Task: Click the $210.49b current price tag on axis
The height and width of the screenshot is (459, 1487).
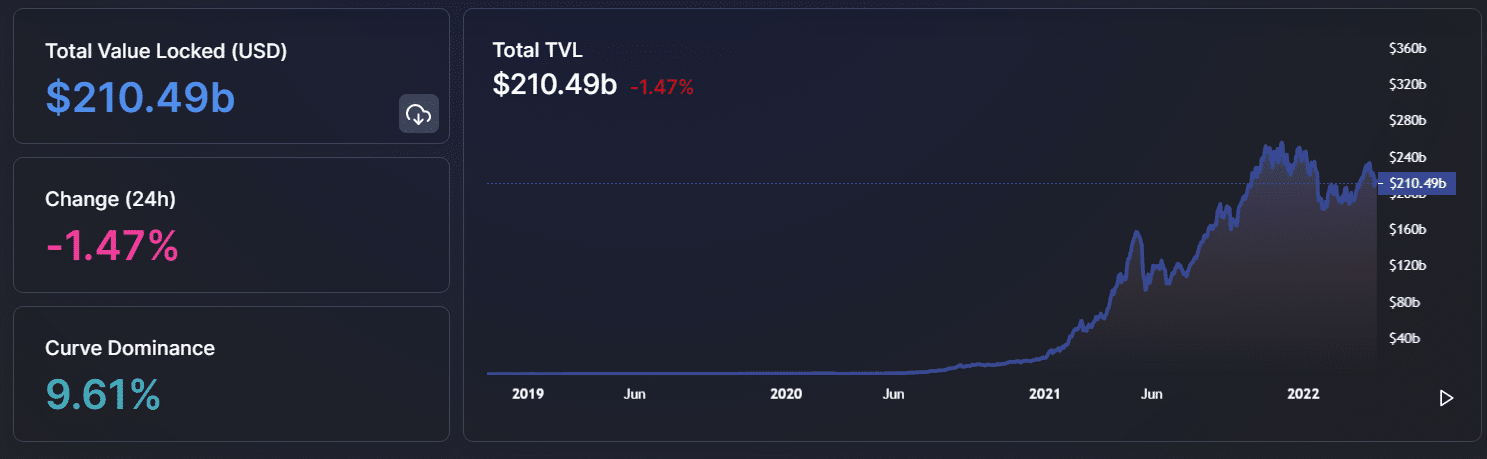Action: point(1417,183)
